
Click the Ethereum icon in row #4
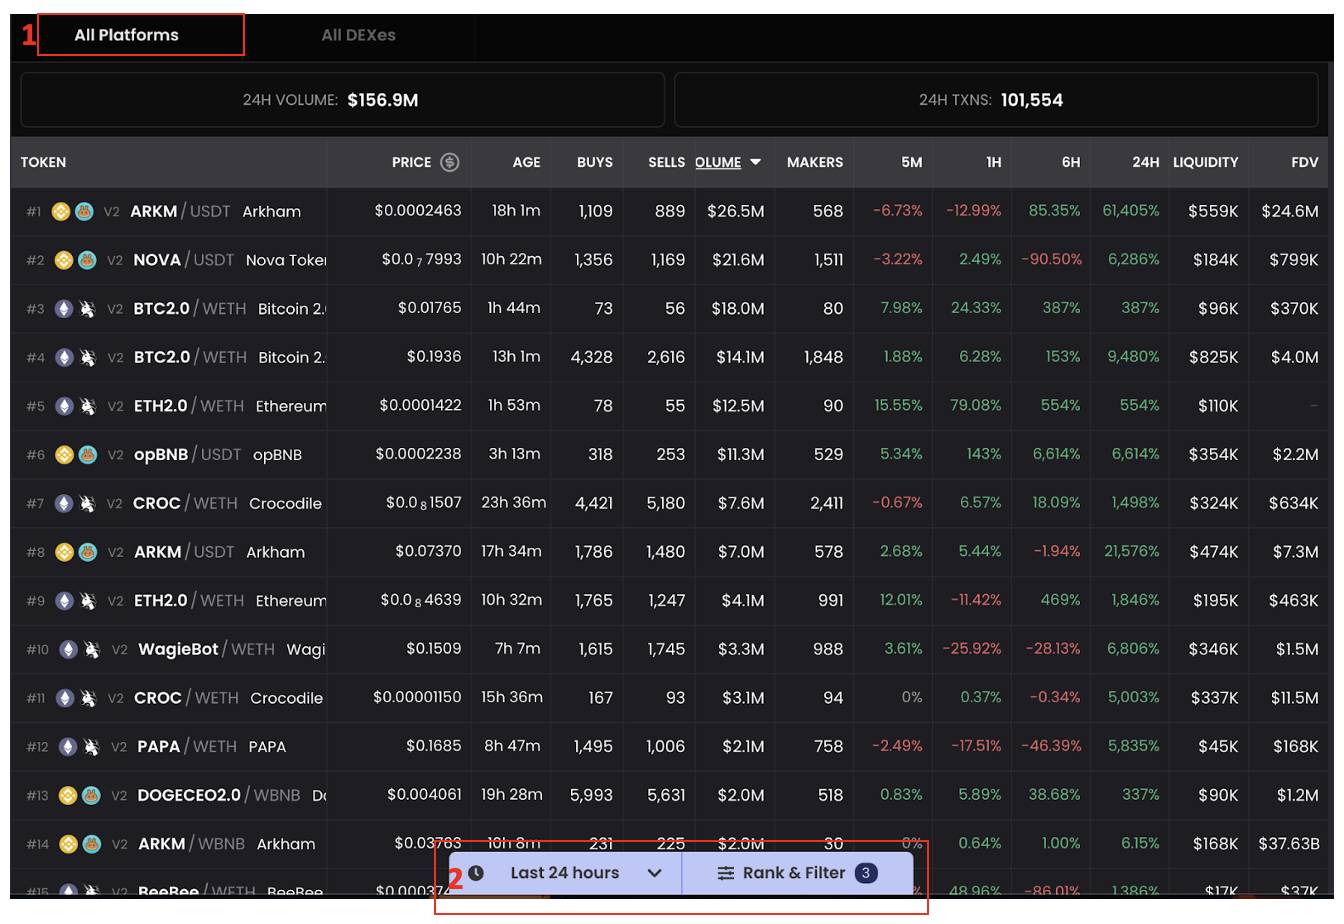click(x=64, y=357)
